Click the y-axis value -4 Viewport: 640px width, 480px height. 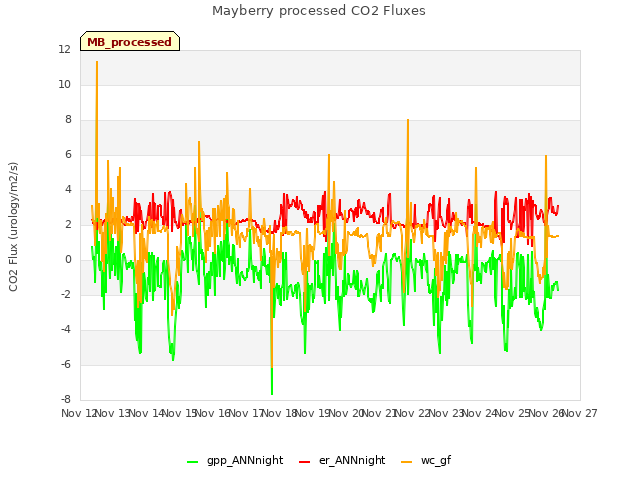click(x=66, y=329)
